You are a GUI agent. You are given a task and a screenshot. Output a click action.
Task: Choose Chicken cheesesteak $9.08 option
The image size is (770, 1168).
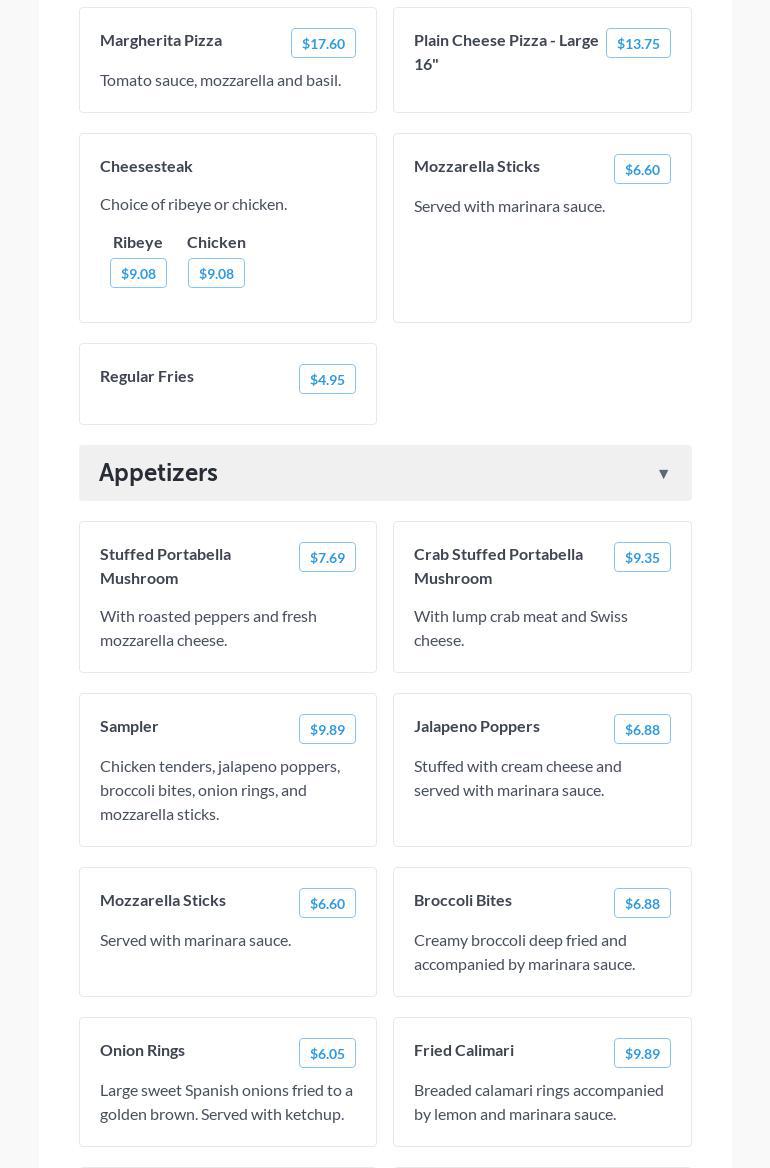click(x=216, y=273)
